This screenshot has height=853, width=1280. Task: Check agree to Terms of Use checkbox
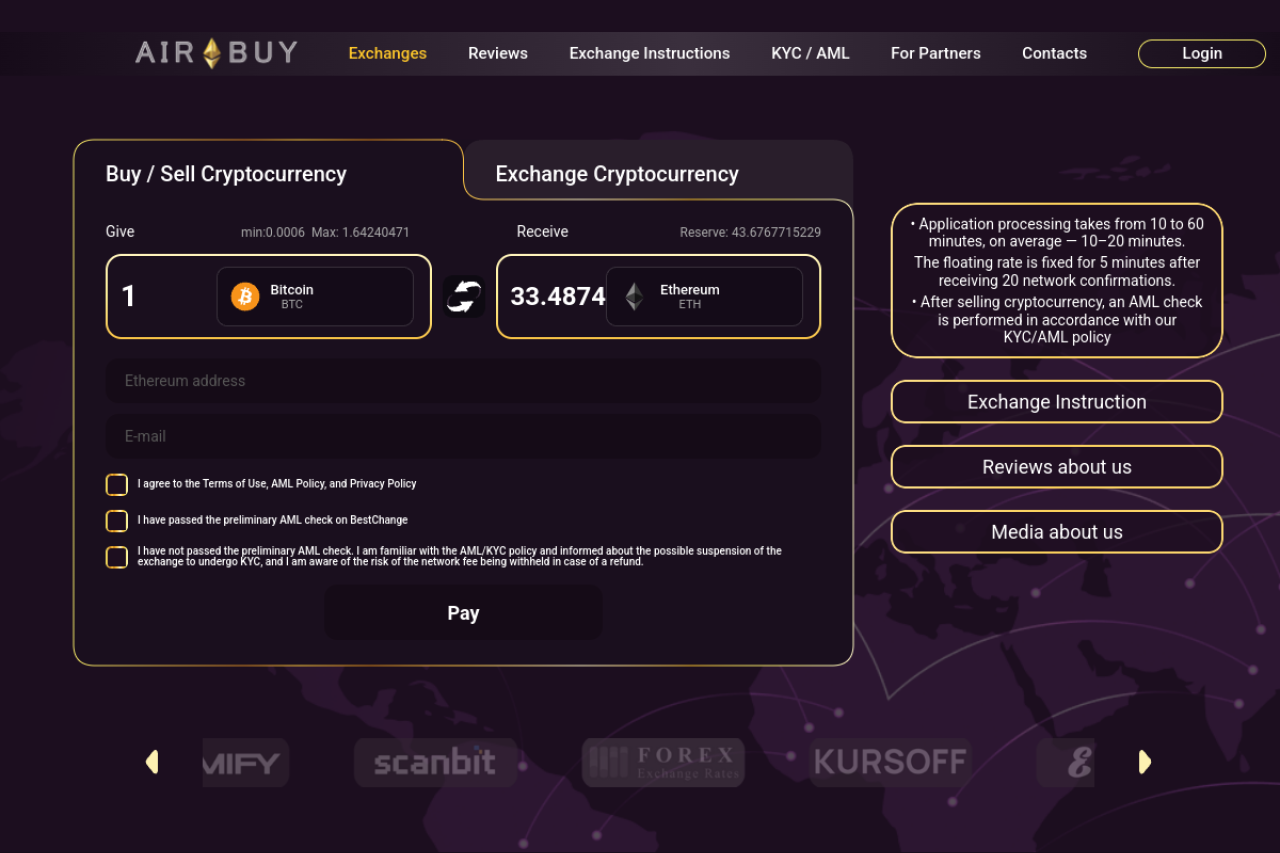pos(117,485)
